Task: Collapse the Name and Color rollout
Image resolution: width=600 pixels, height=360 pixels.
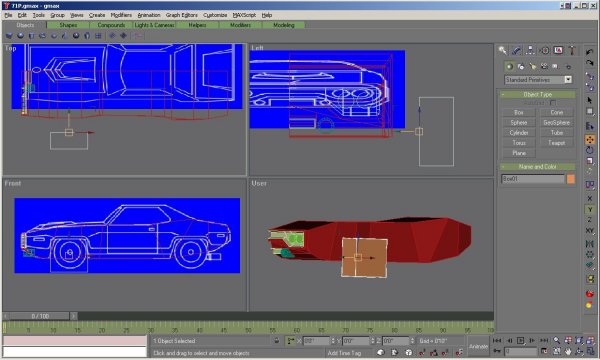Action: click(x=538, y=167)
